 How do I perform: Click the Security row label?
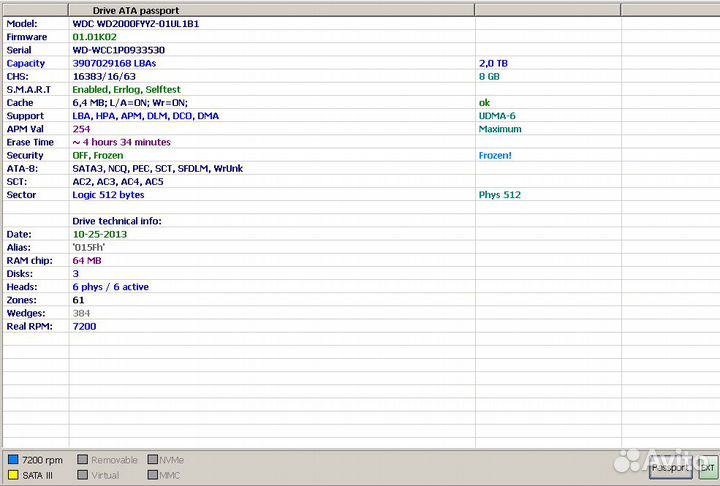(25, 155)
